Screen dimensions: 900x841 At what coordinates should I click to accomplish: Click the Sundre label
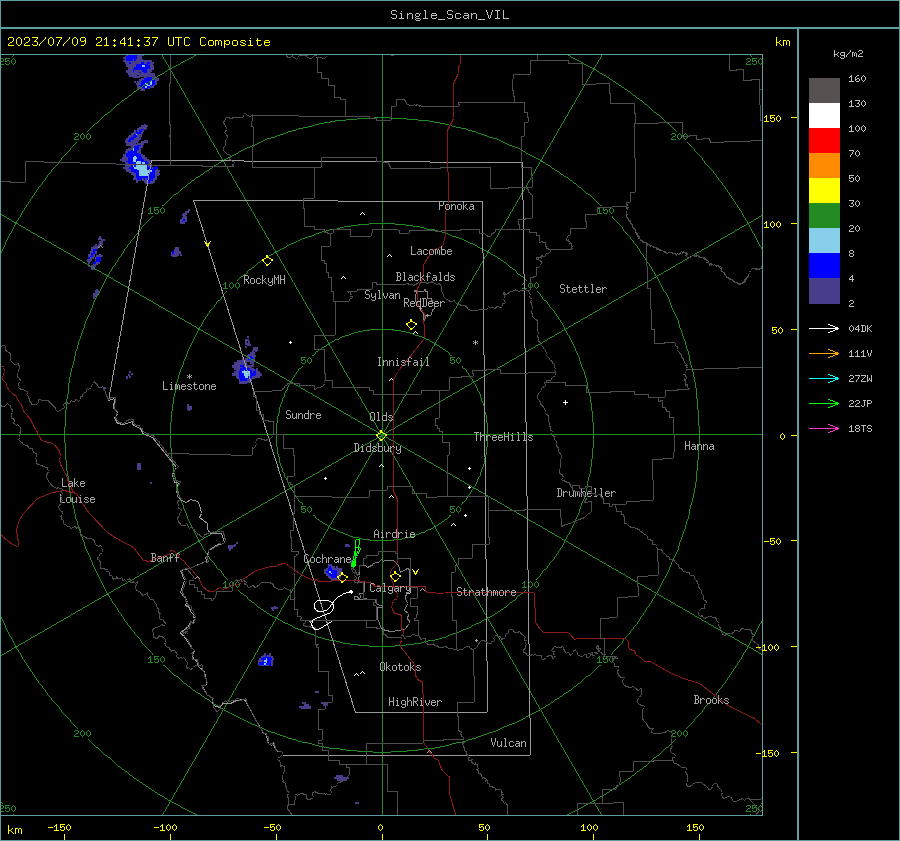(x=303, y=415)
